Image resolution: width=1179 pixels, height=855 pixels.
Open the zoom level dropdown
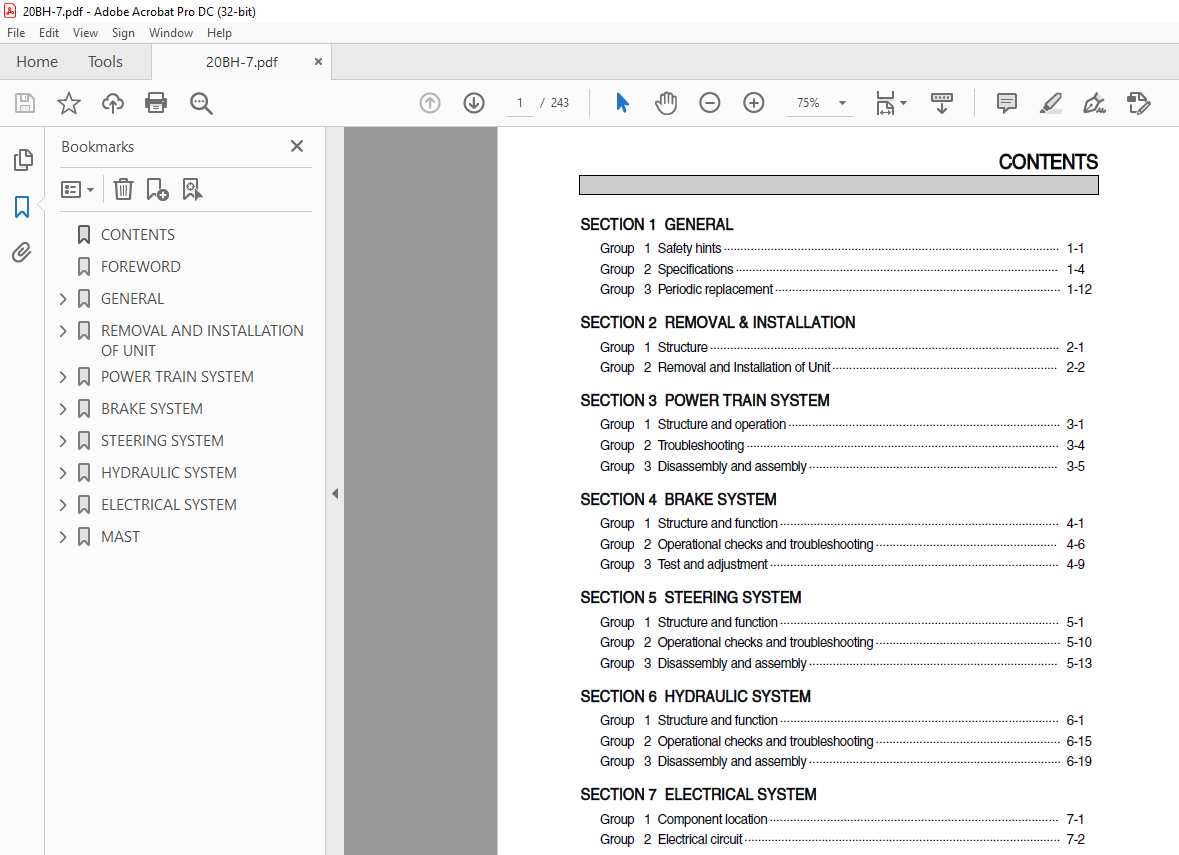[842, 103]
